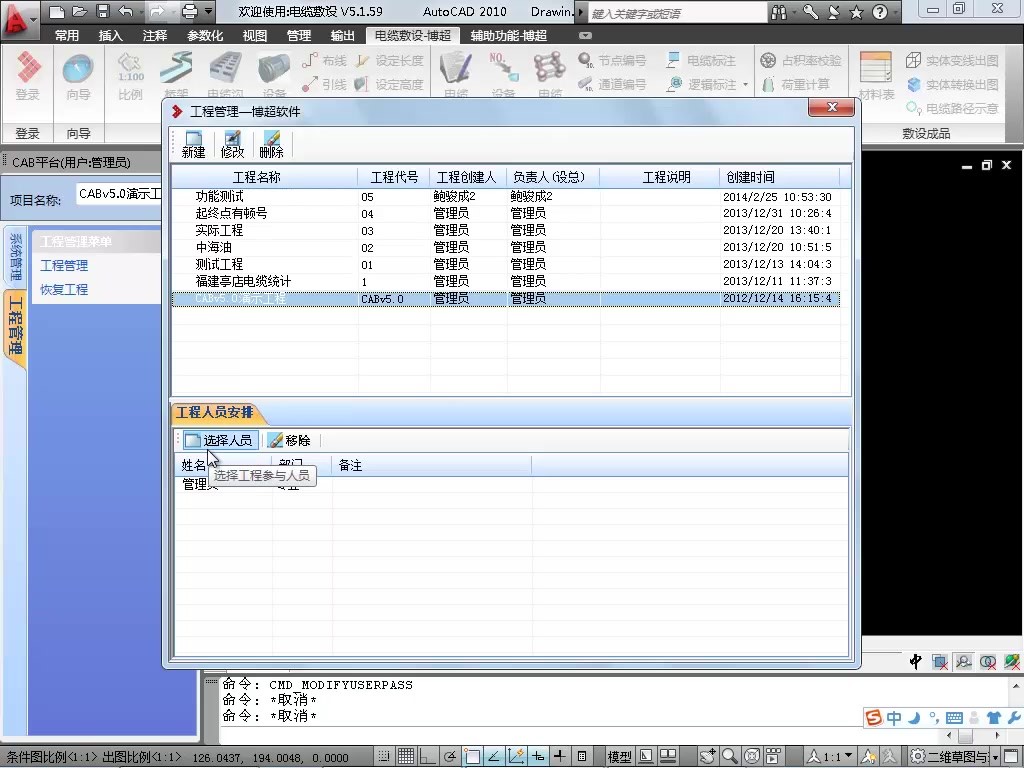Toggle dynamic input in status bar
Image resolution: width=1024 pixels, height=768 pixels.
pyautogui.click(x=538, y=756)
